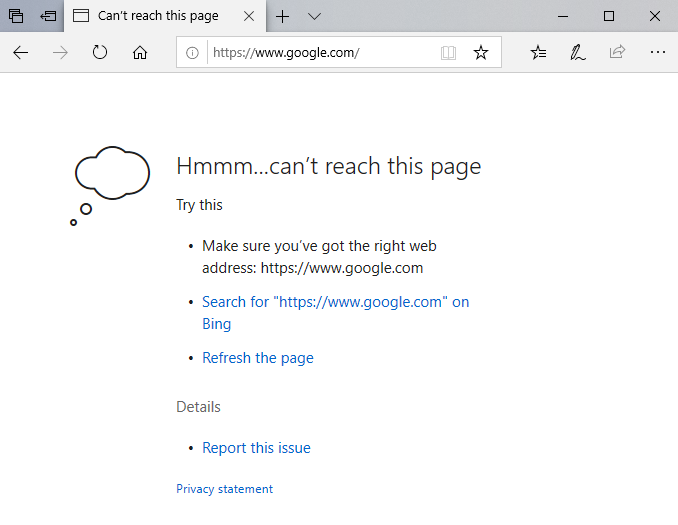Image resolution: width=678 pixels, height=525 pixels.
Task: Toggle Reading view icon
Action: click(x=448, y=53)
